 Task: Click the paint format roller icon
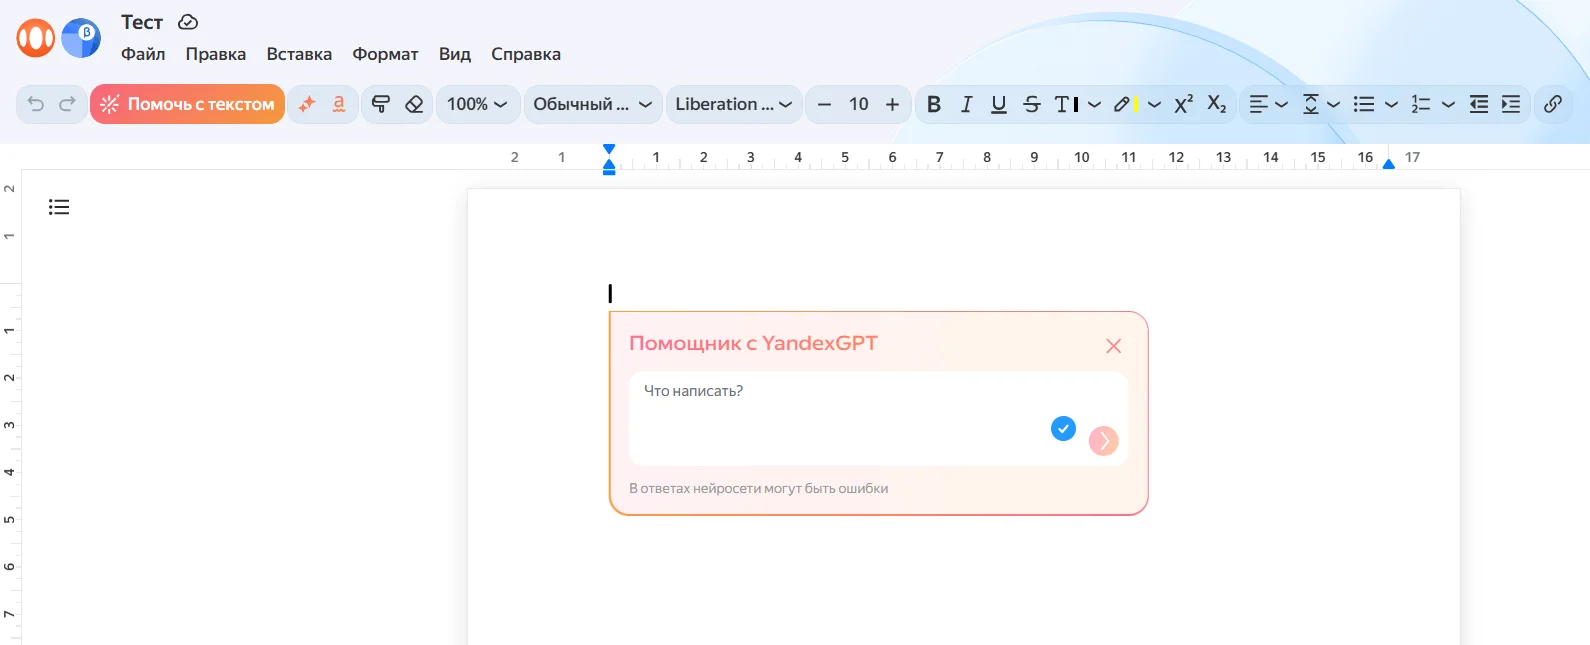click(x=380, y=104)
